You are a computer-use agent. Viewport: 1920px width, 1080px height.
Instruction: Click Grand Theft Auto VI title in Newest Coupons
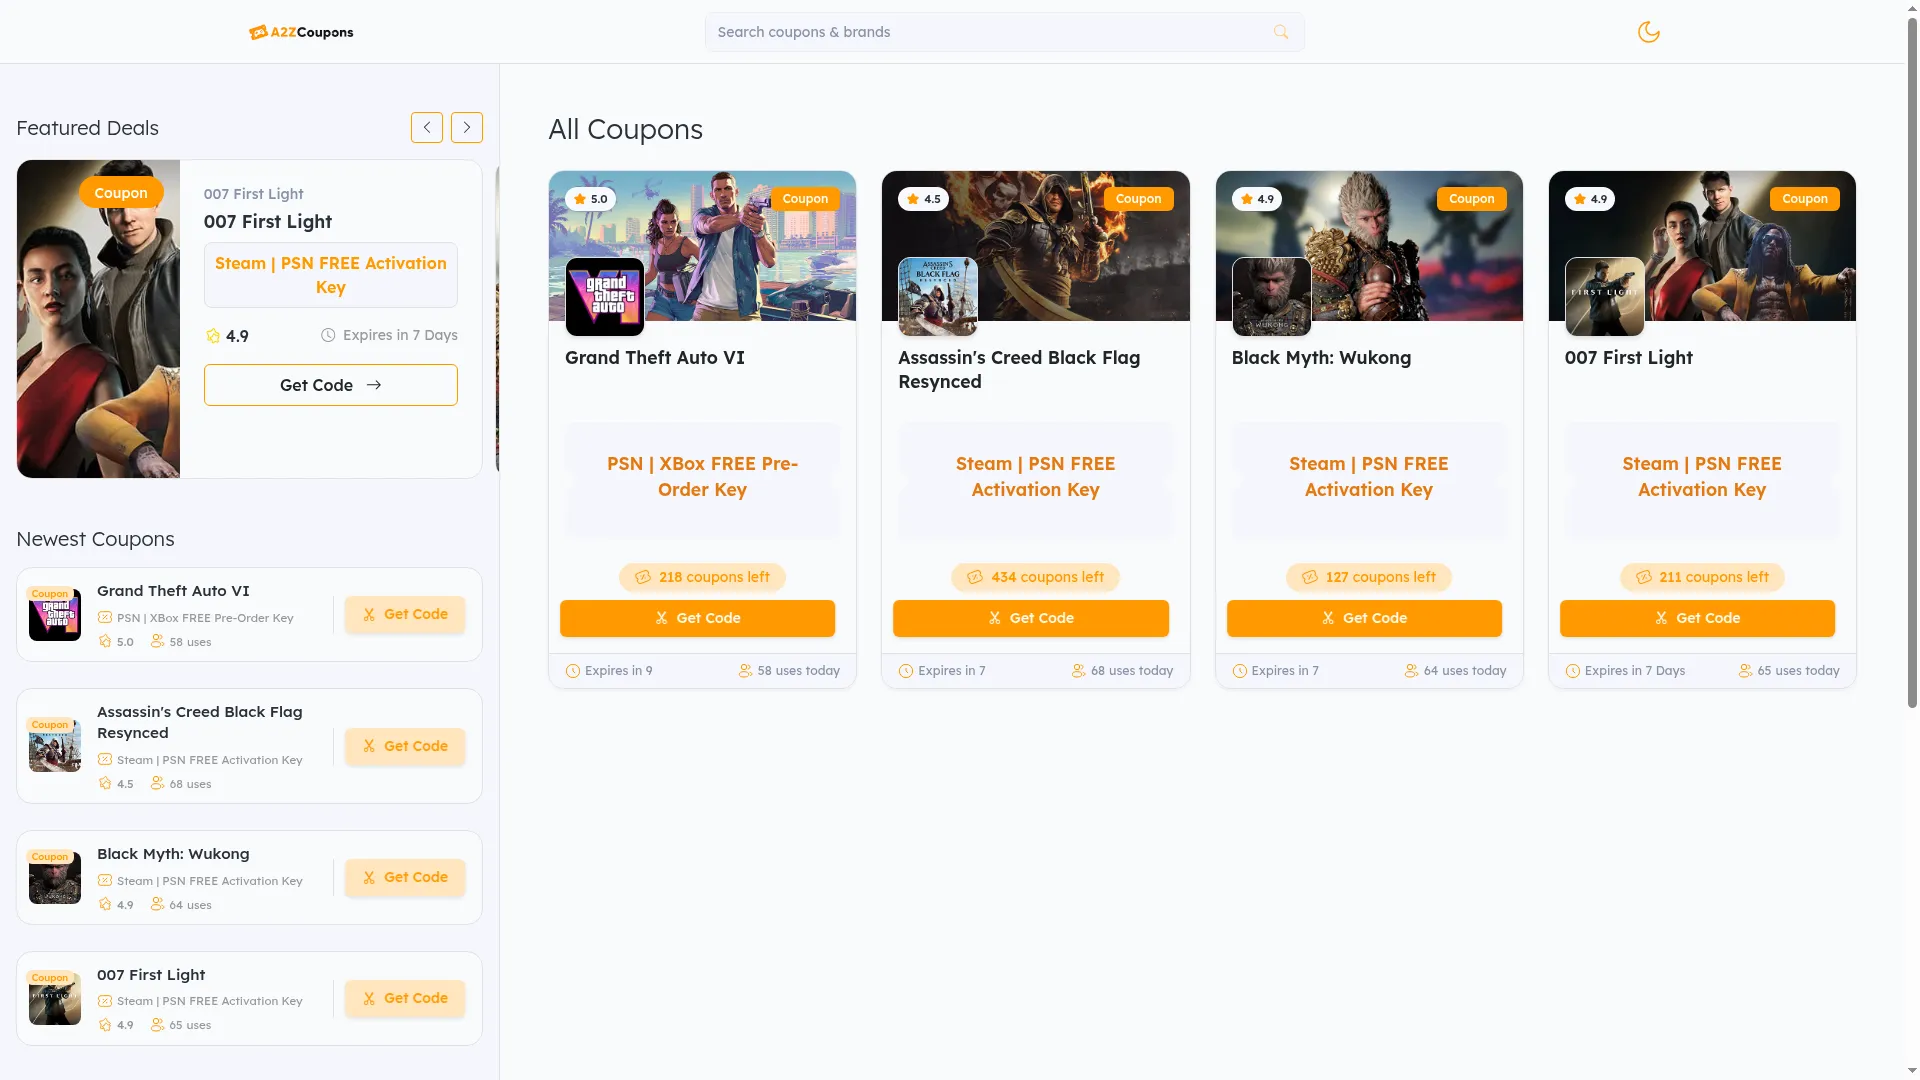coord(173,591)
